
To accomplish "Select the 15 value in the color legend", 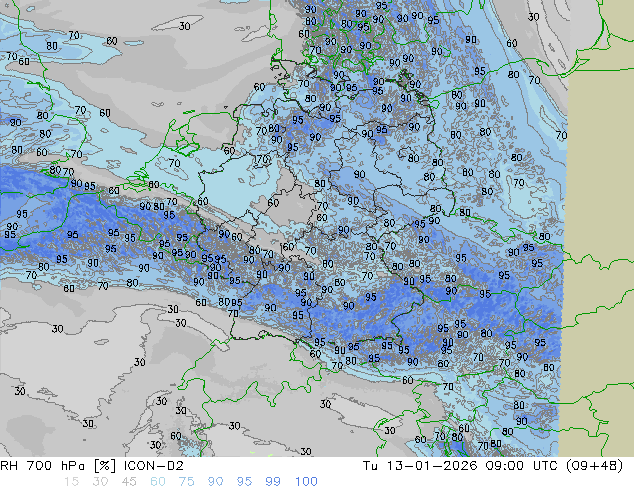I will (71, 482).
